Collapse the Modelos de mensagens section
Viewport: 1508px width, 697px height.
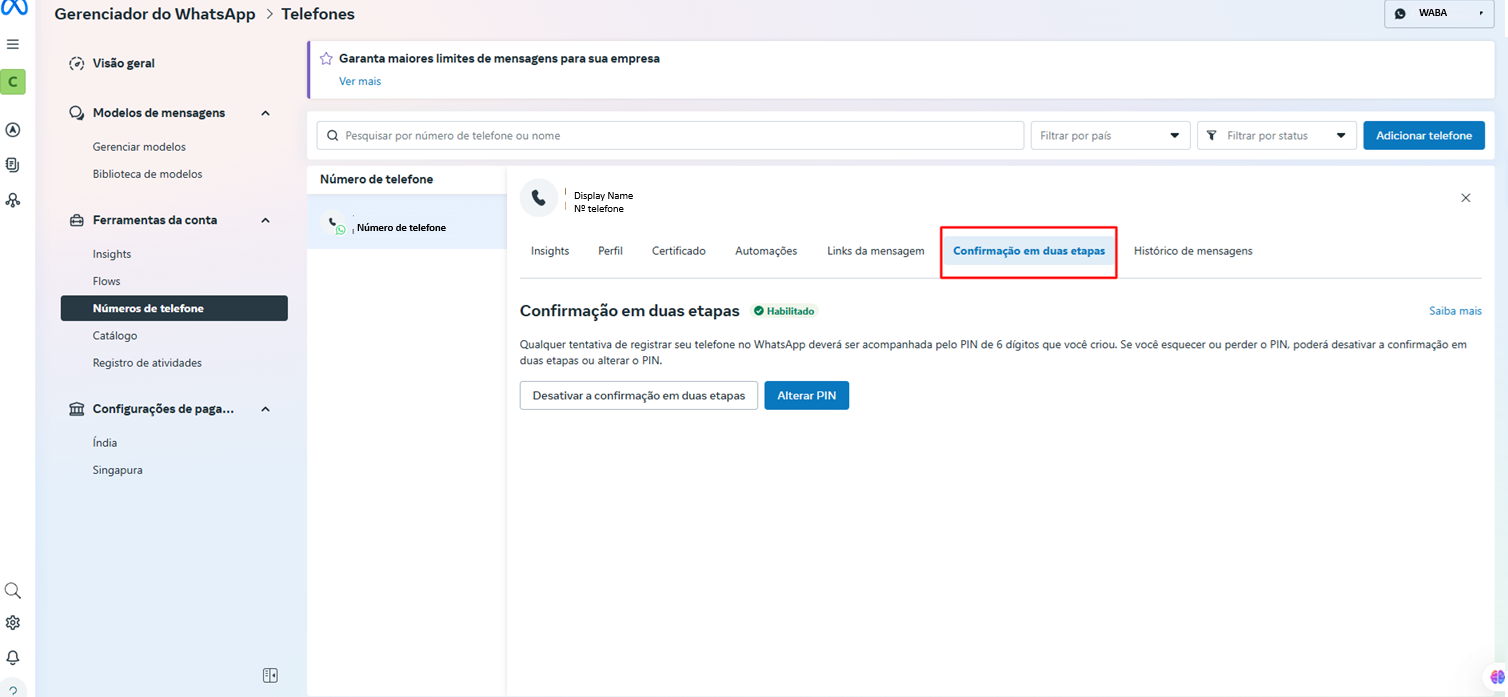[x=265, y=113]
